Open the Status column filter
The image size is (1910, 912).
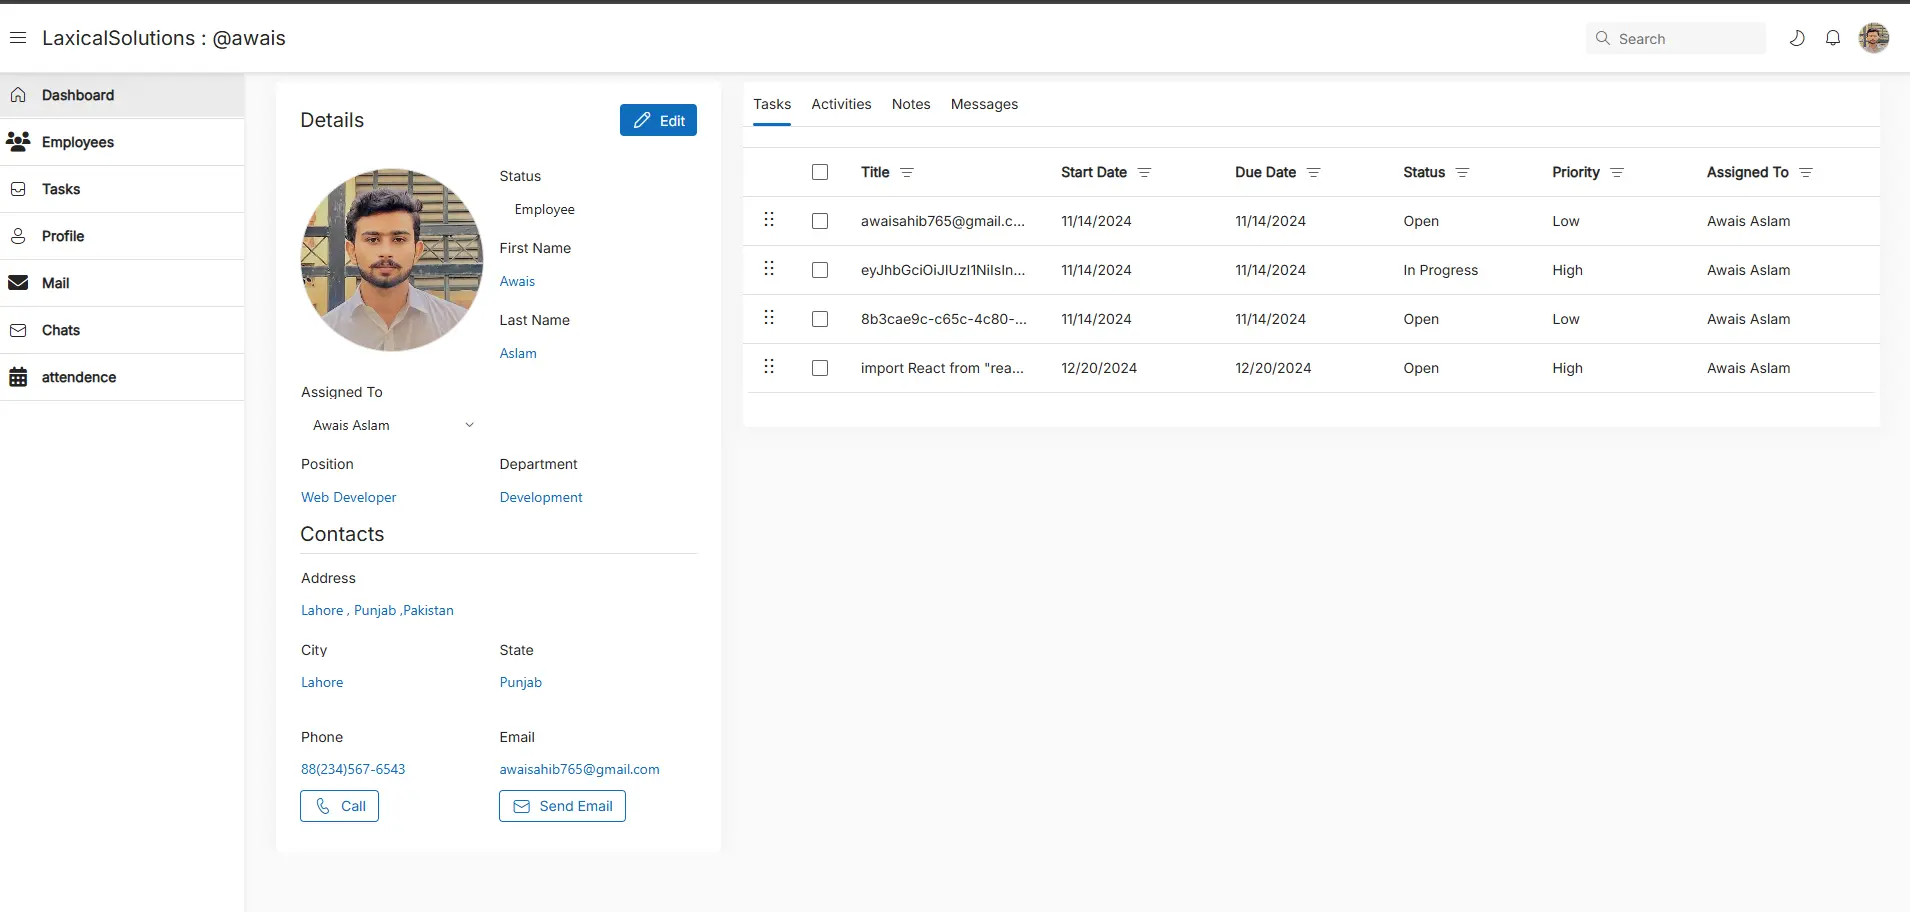pos(1461,172)
